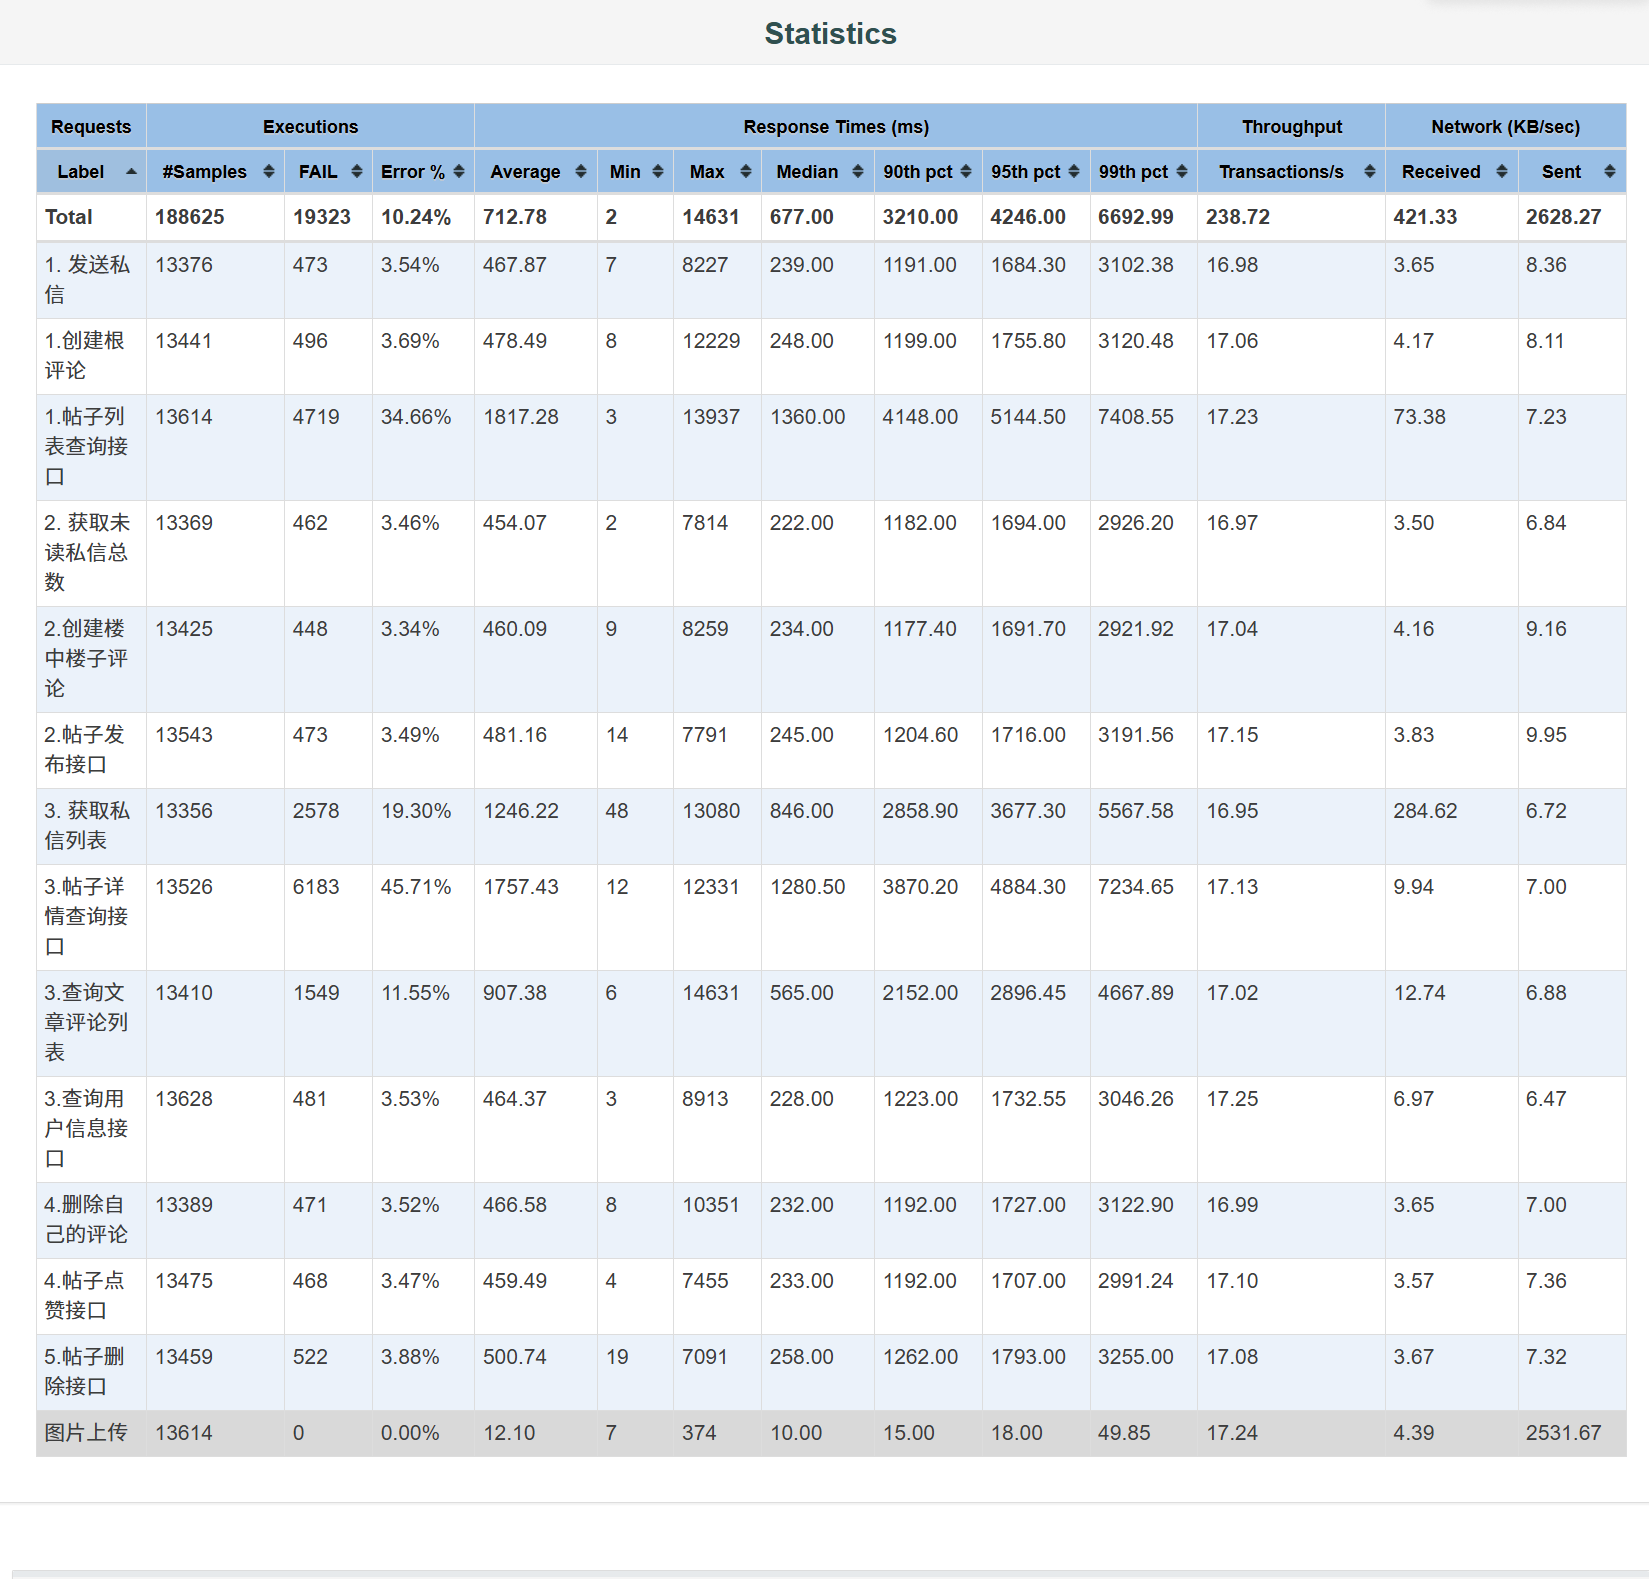Select the '3. 获取私信列表' row label

[87, 826]
